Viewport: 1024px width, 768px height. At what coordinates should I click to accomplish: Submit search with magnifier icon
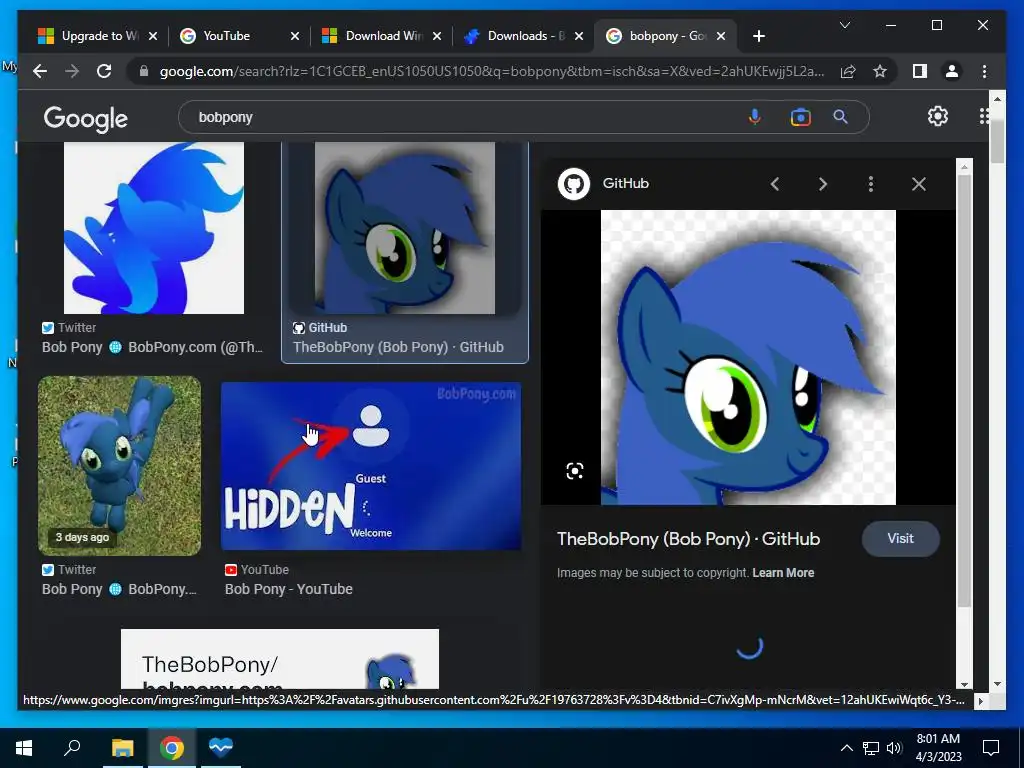[x=840, y=117]
